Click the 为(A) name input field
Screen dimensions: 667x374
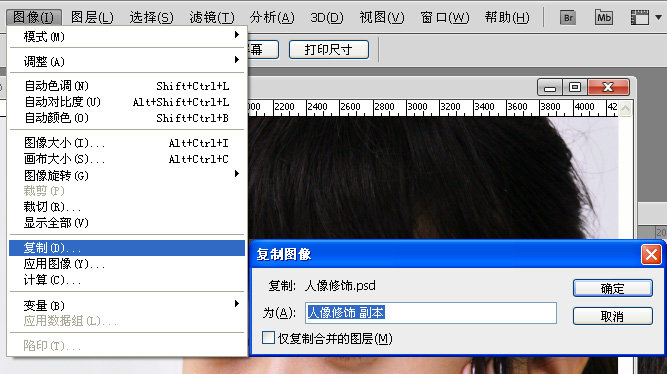[x=431, y=313]
